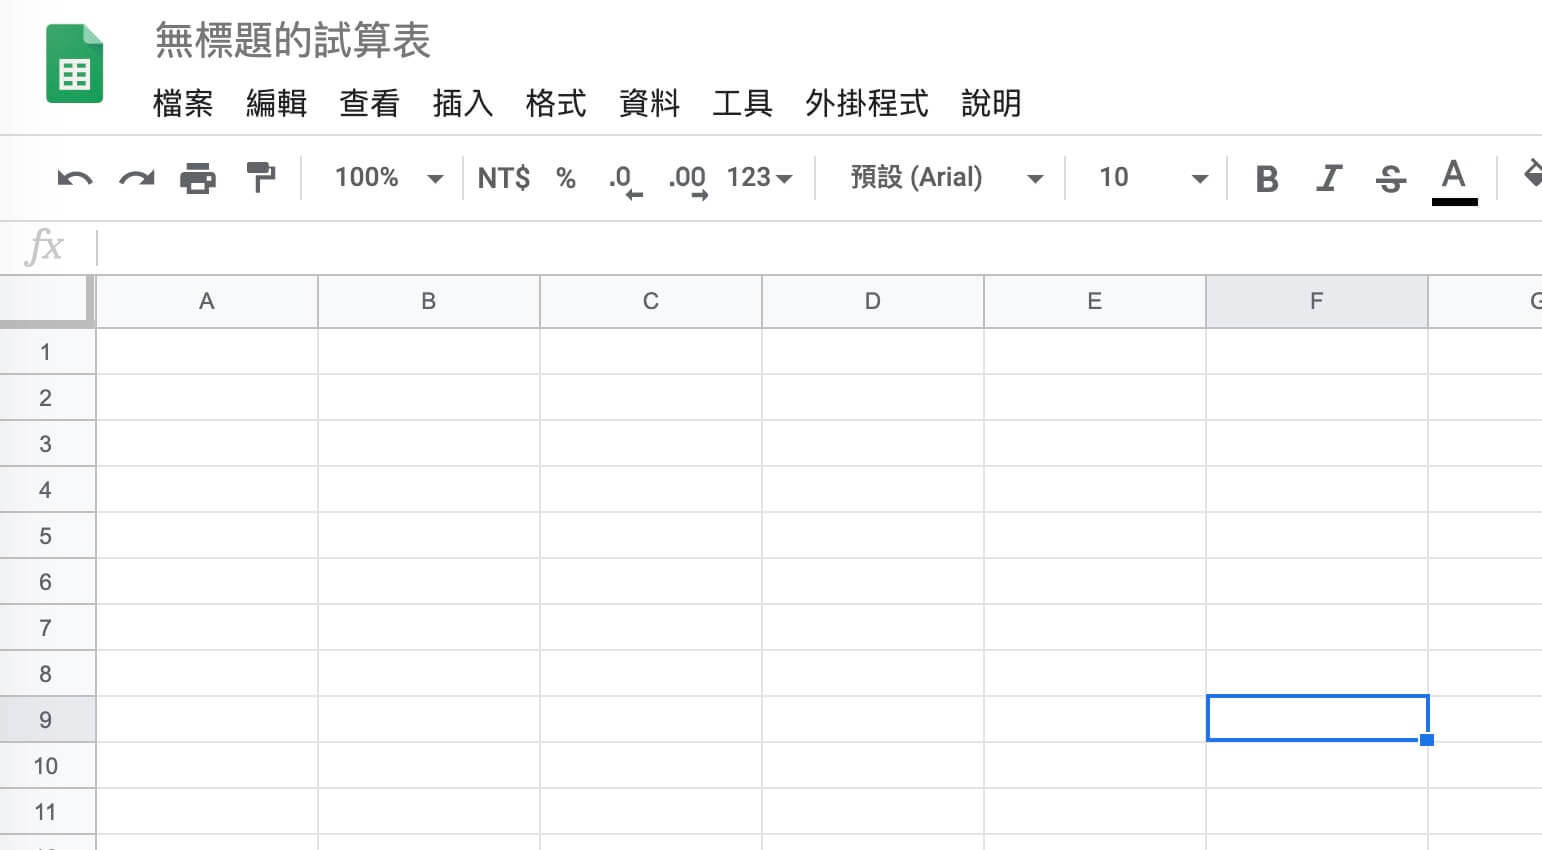This screenshot has height=850, width=1542.
Task: Toggle strikethrough formatting with S
Action: click(1391, 179)
